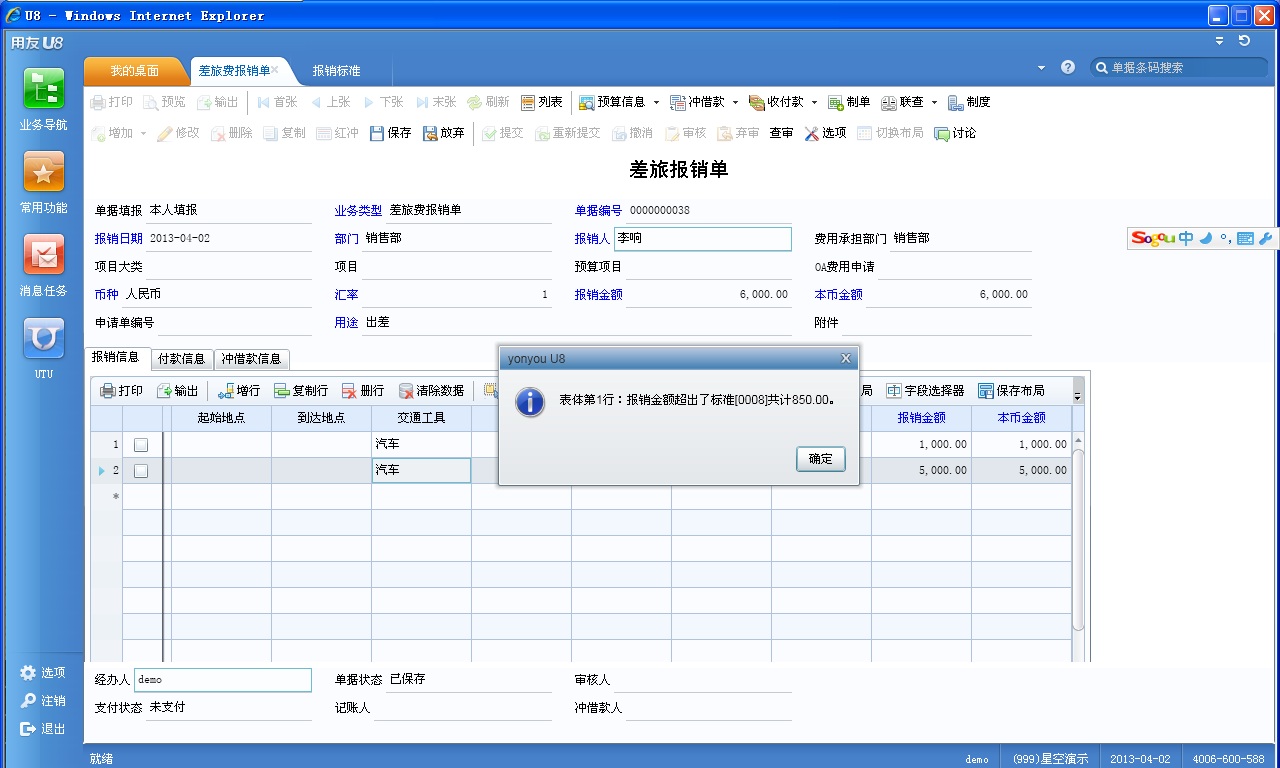The image size is (1280, 768).
Task: Close the yonyou U8 message dialog
Action: click(846, 358)
